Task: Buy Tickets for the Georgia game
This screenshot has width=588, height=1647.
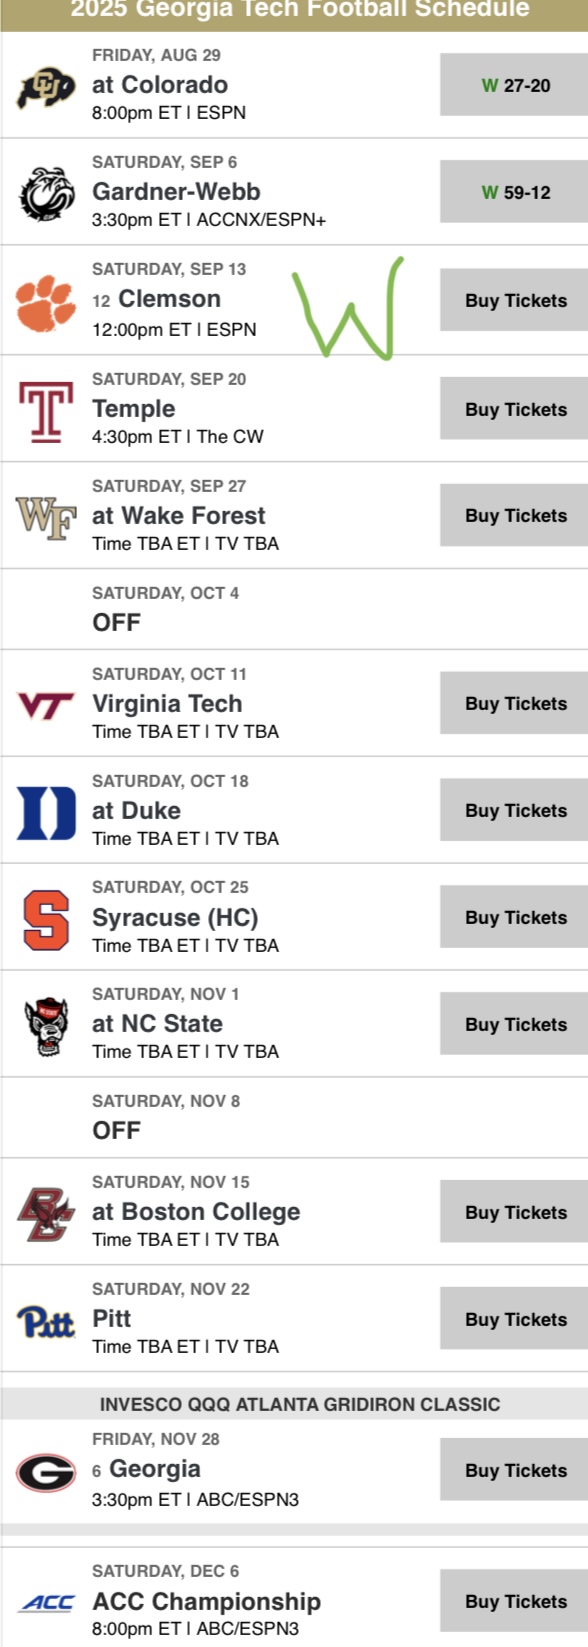Action: 514,1470
